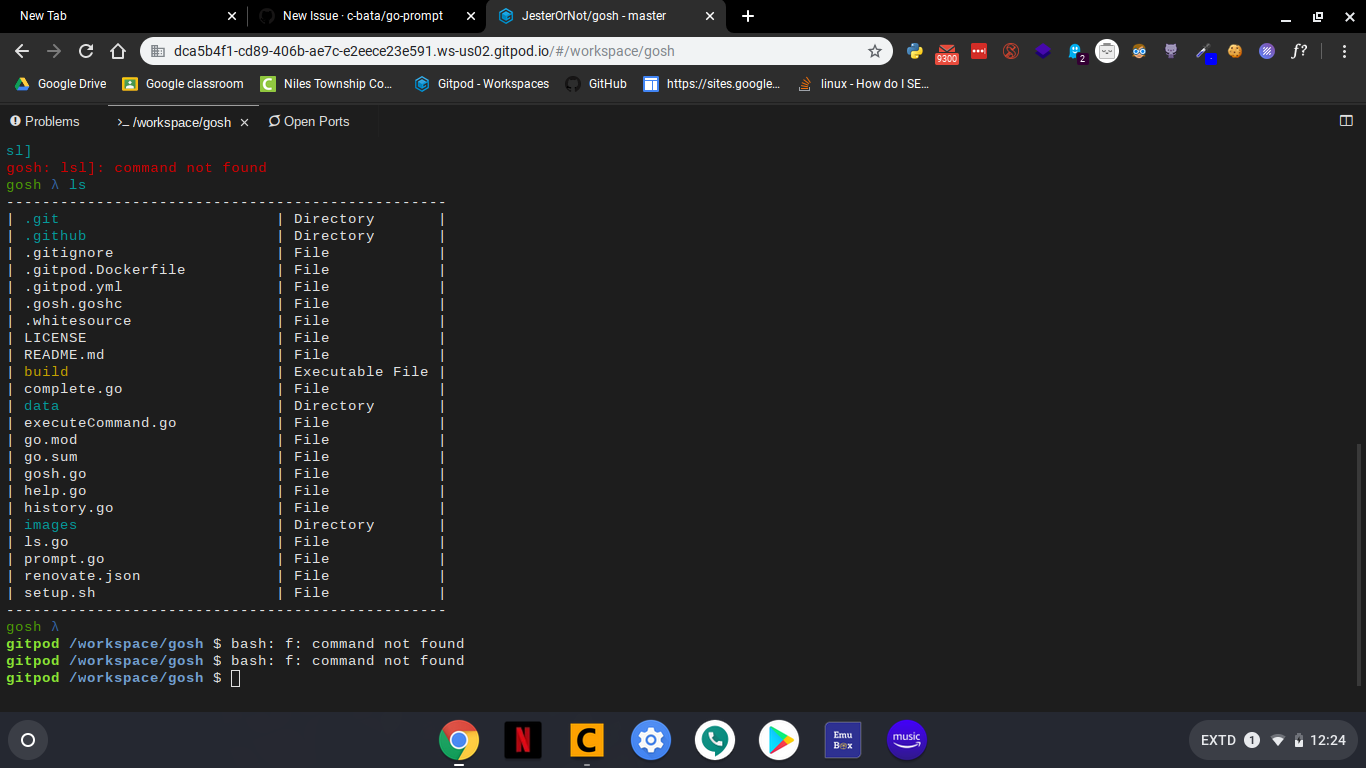Select the Problems panel tab

pos(45,121)
